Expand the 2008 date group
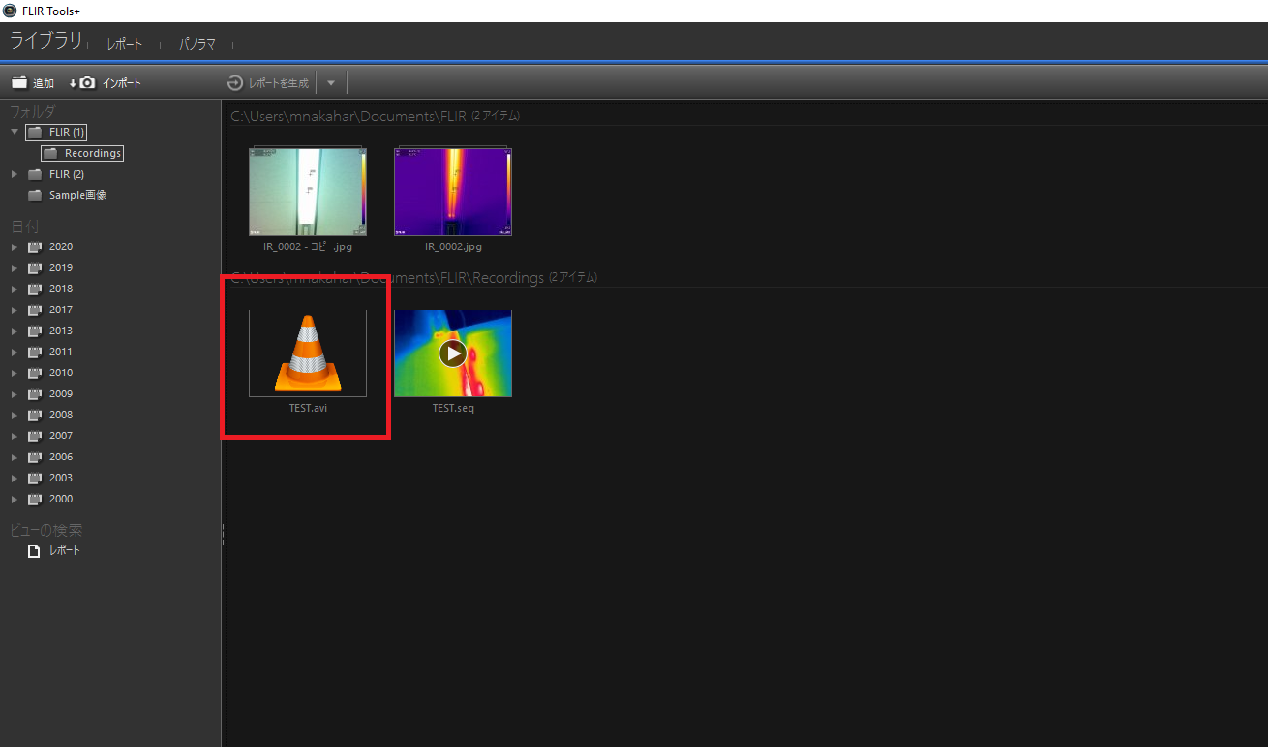The height and width of the screenshot is (747, 1268). pos(16,414)
